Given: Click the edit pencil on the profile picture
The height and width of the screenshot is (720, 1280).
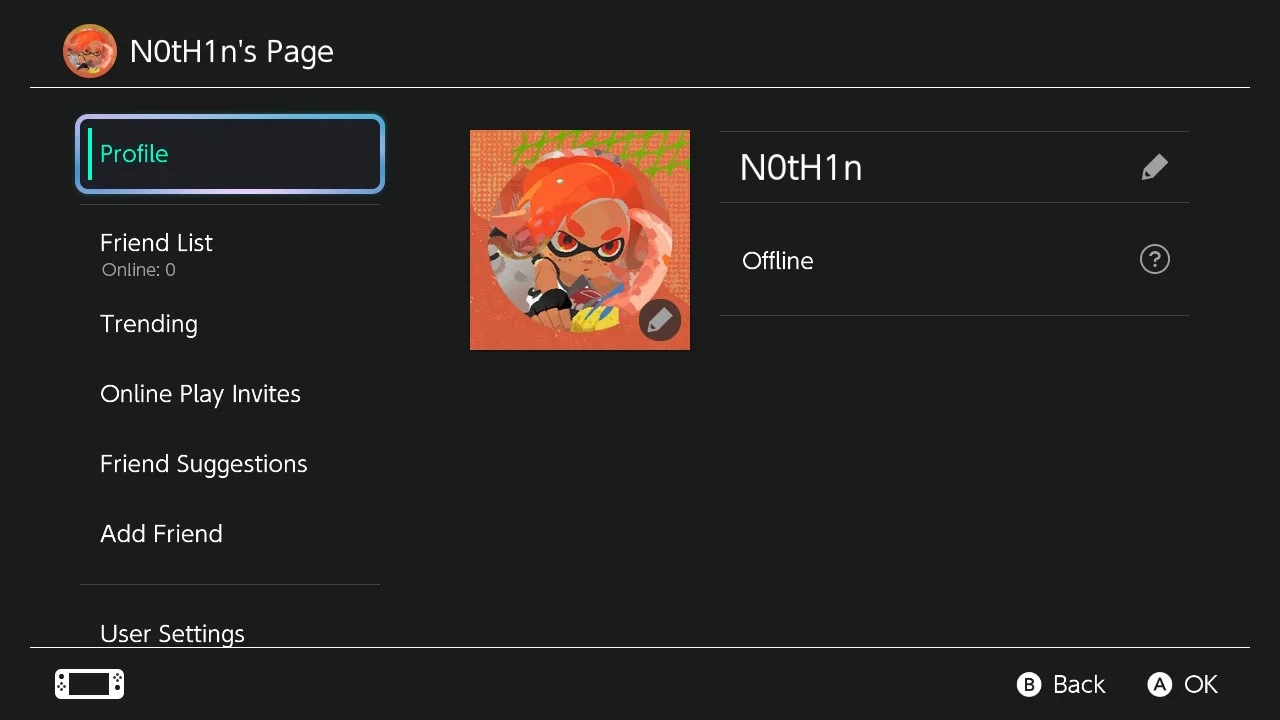Looking at the screenshot, I should click(660, 320).
